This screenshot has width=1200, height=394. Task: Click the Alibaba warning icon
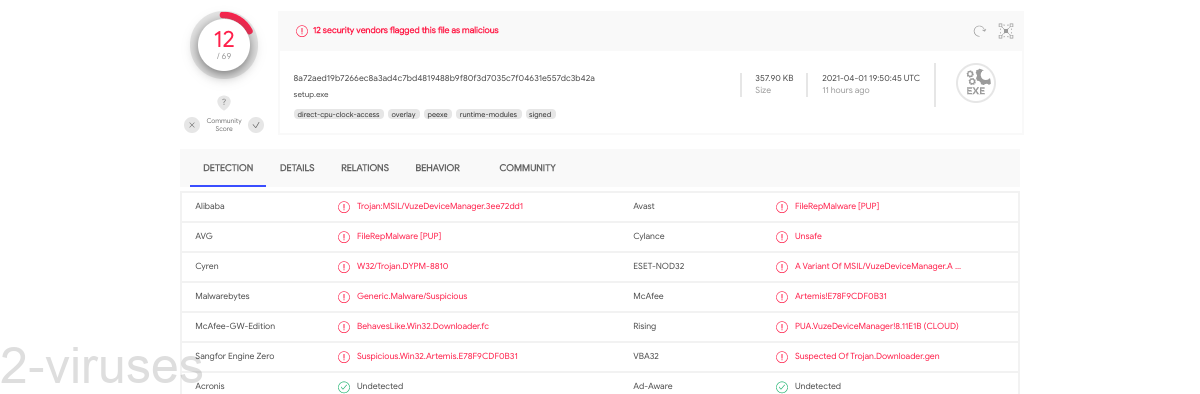tap(344, 207)
